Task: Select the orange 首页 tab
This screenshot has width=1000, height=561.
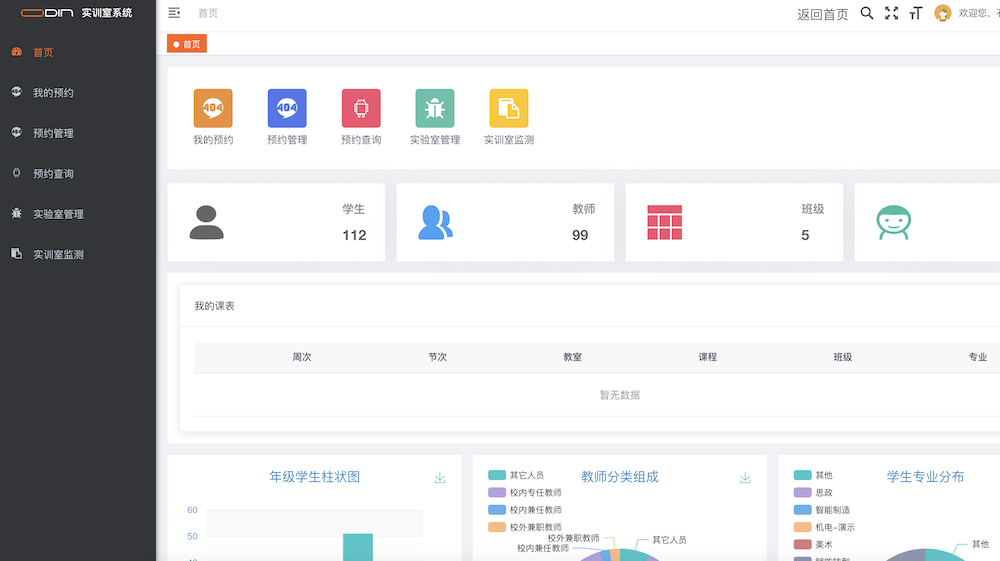Action: pos(187,44)
